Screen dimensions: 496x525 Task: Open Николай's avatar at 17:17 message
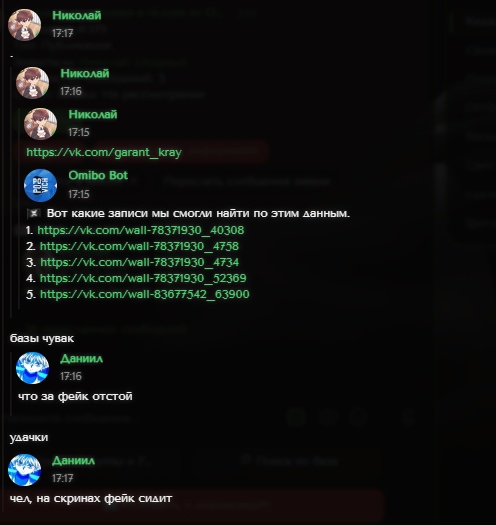(x=24, y=25)
